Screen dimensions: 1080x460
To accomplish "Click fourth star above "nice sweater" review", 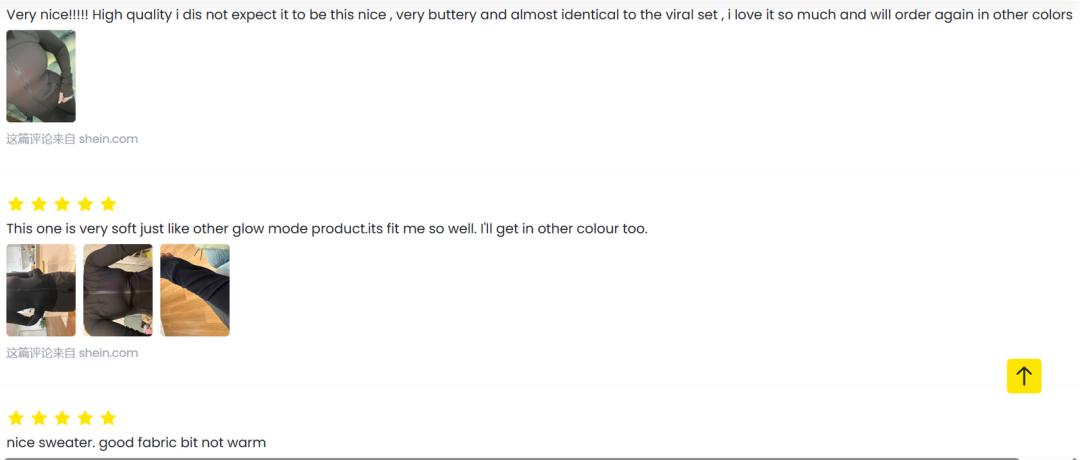I will [x=85, y=418].
